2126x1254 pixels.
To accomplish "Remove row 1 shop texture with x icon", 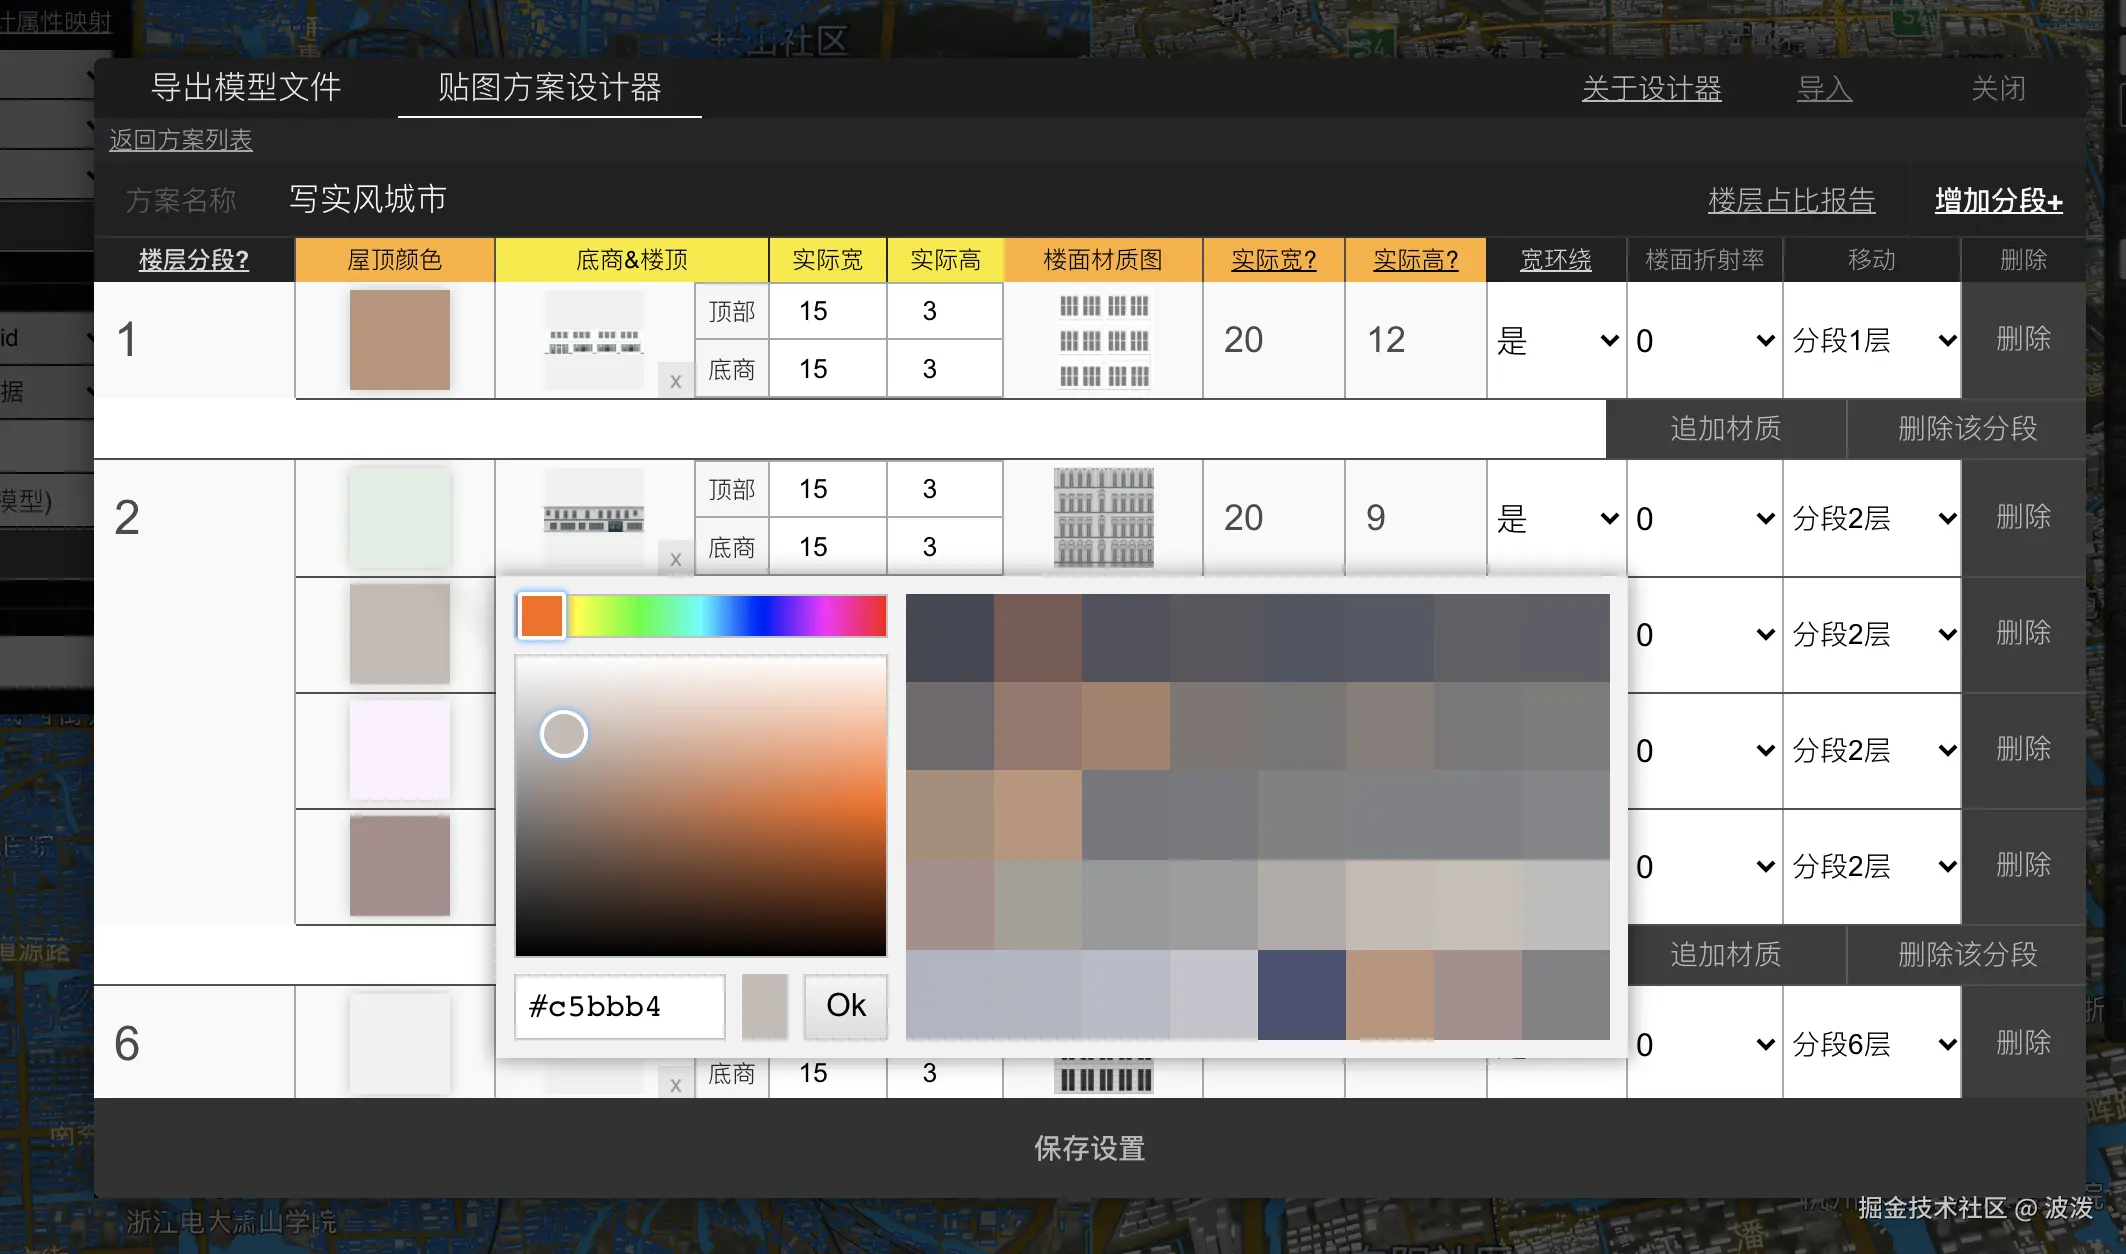I will [x=676, y=381].
